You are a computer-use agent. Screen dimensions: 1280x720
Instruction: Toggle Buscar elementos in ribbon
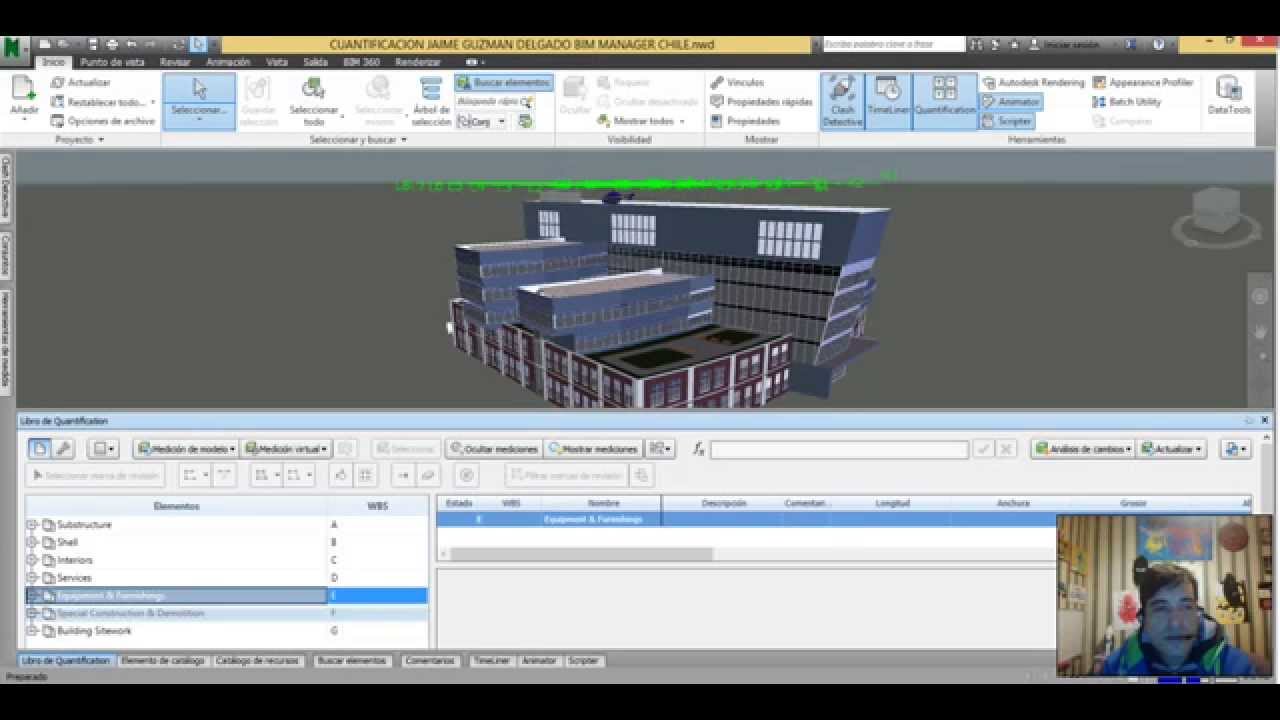[x=504, y=83]
